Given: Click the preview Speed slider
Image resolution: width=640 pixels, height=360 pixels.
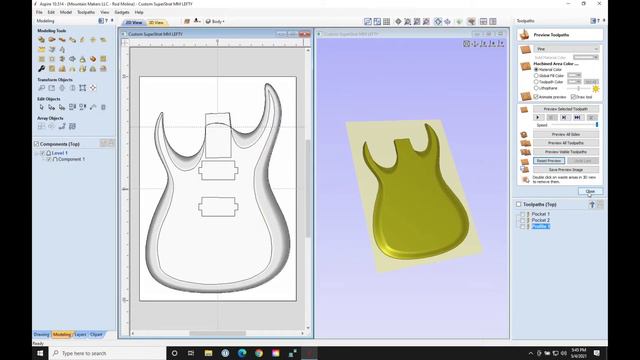Looking at the screenshot, I should tap(575, 125).
